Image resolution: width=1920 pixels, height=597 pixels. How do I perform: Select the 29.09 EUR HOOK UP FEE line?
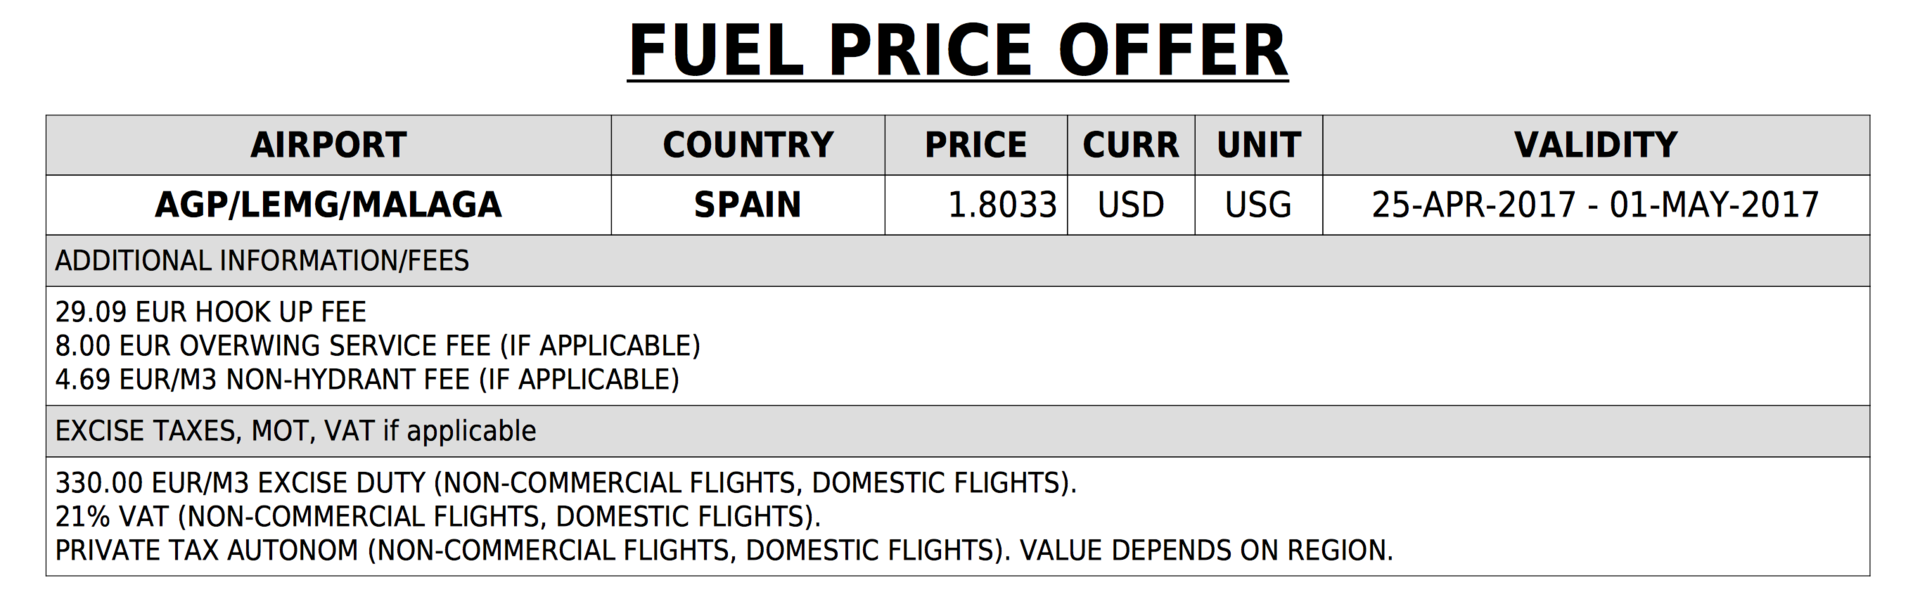pyautogui.click(x=211, y=312)
